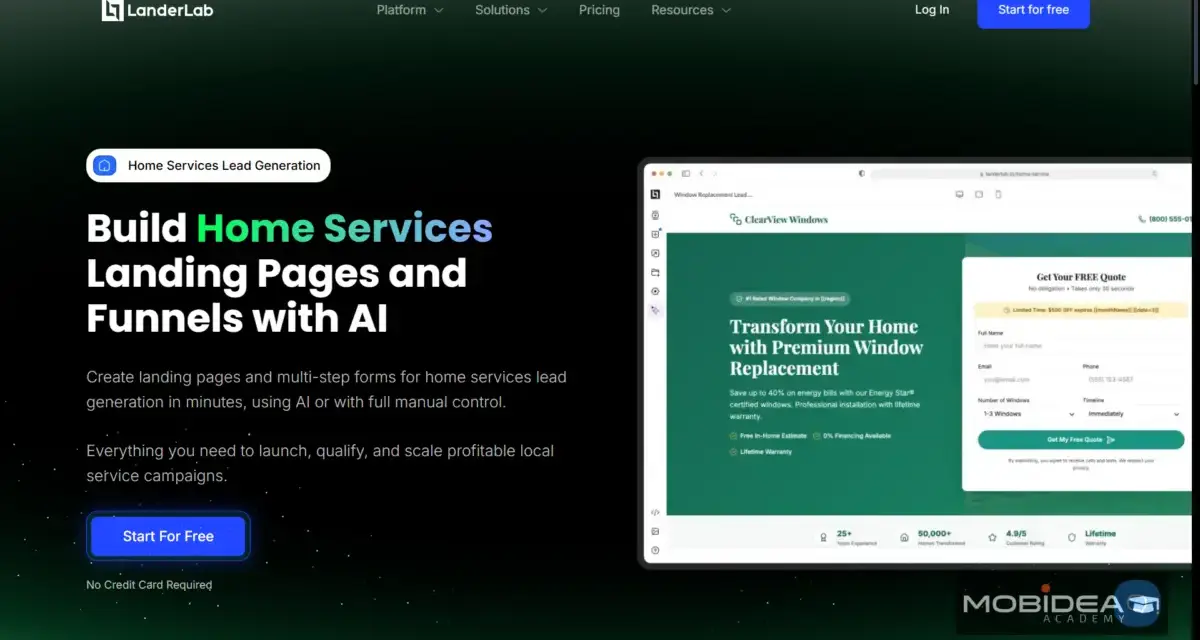Open the Number of Windows dropdown

1026,413
